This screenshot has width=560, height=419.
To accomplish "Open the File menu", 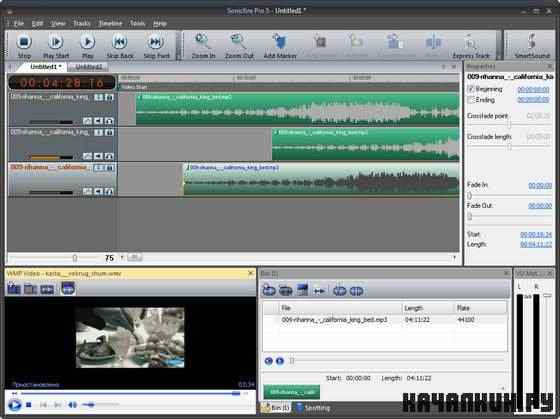I will pyautogui.click(x=19, y=24).
